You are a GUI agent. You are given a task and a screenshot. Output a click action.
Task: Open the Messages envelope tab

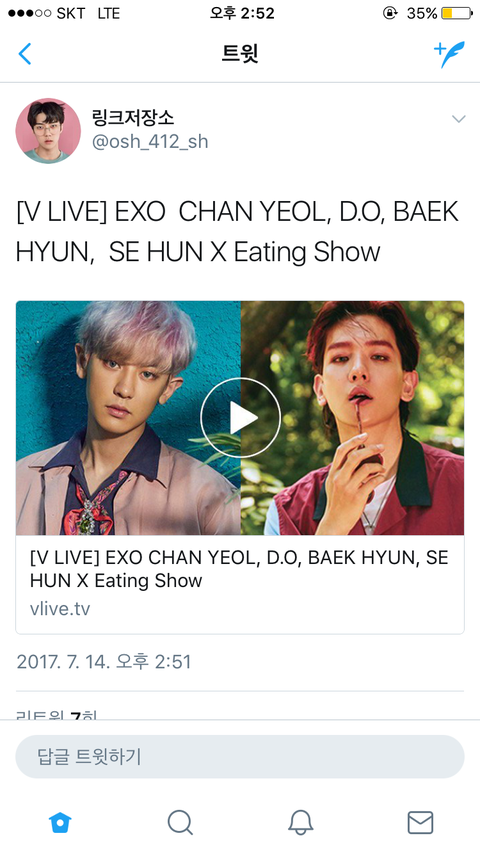coord(420,822)
